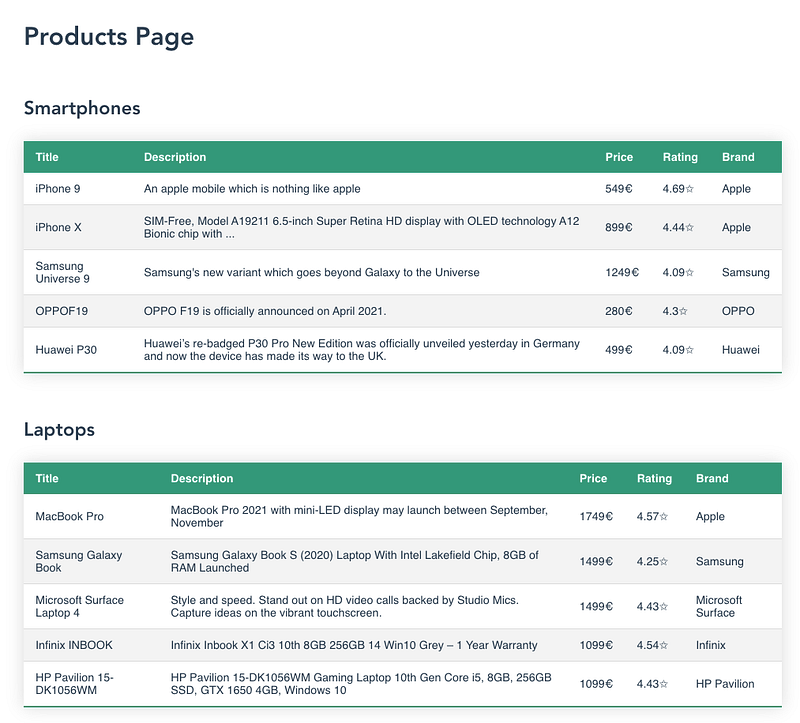Click the 4.44 rating star of iPhone X

(690, 228)
